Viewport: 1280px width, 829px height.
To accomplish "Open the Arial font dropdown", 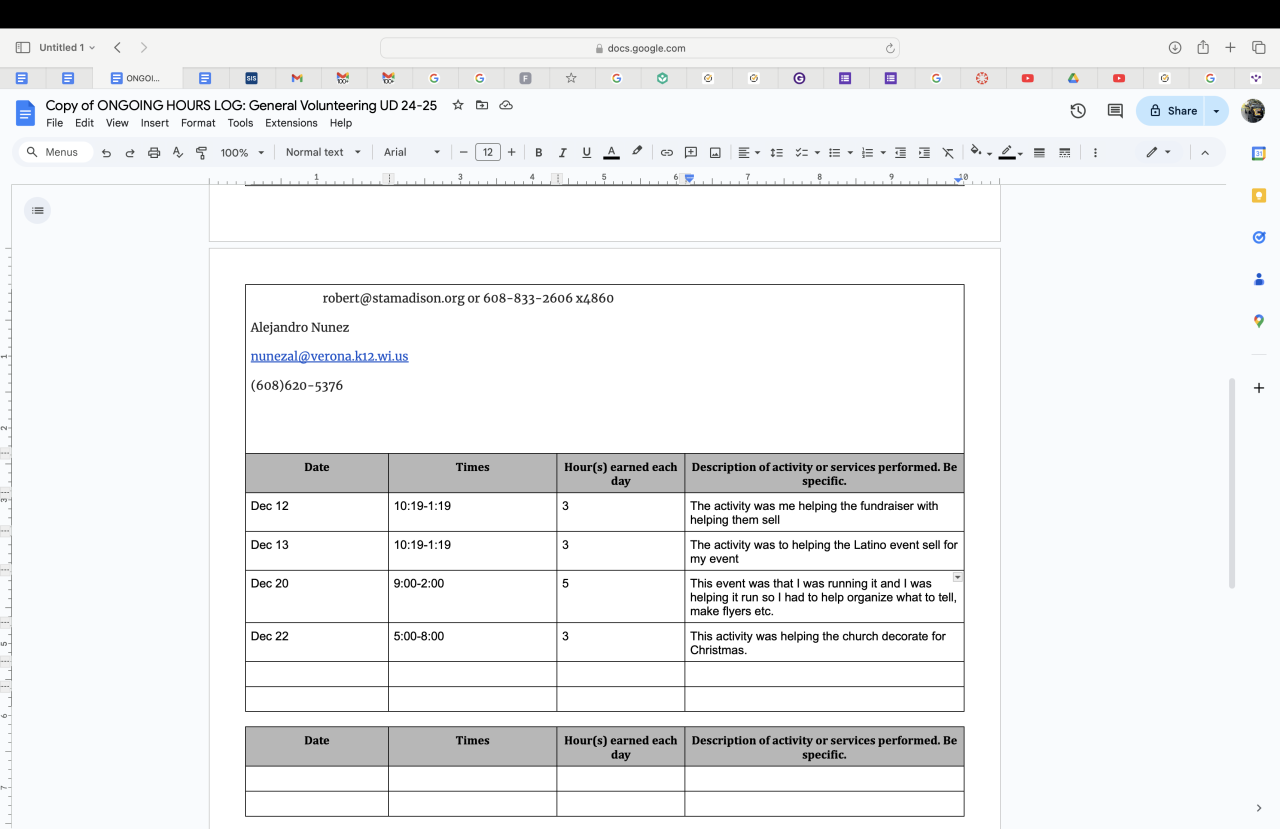I will tap(412, 153).
